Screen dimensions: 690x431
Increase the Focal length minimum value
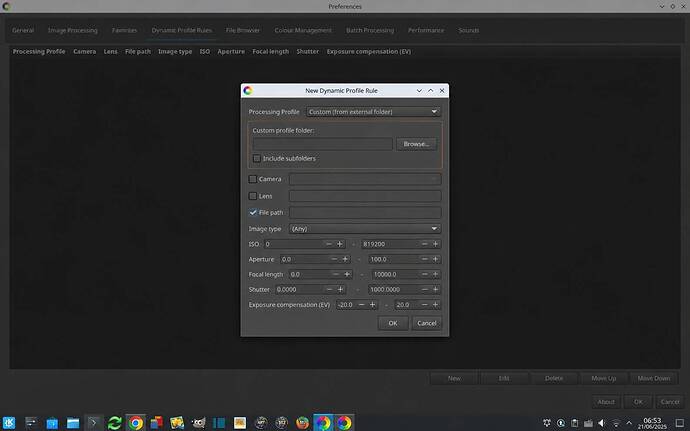[x=347, y=274]
